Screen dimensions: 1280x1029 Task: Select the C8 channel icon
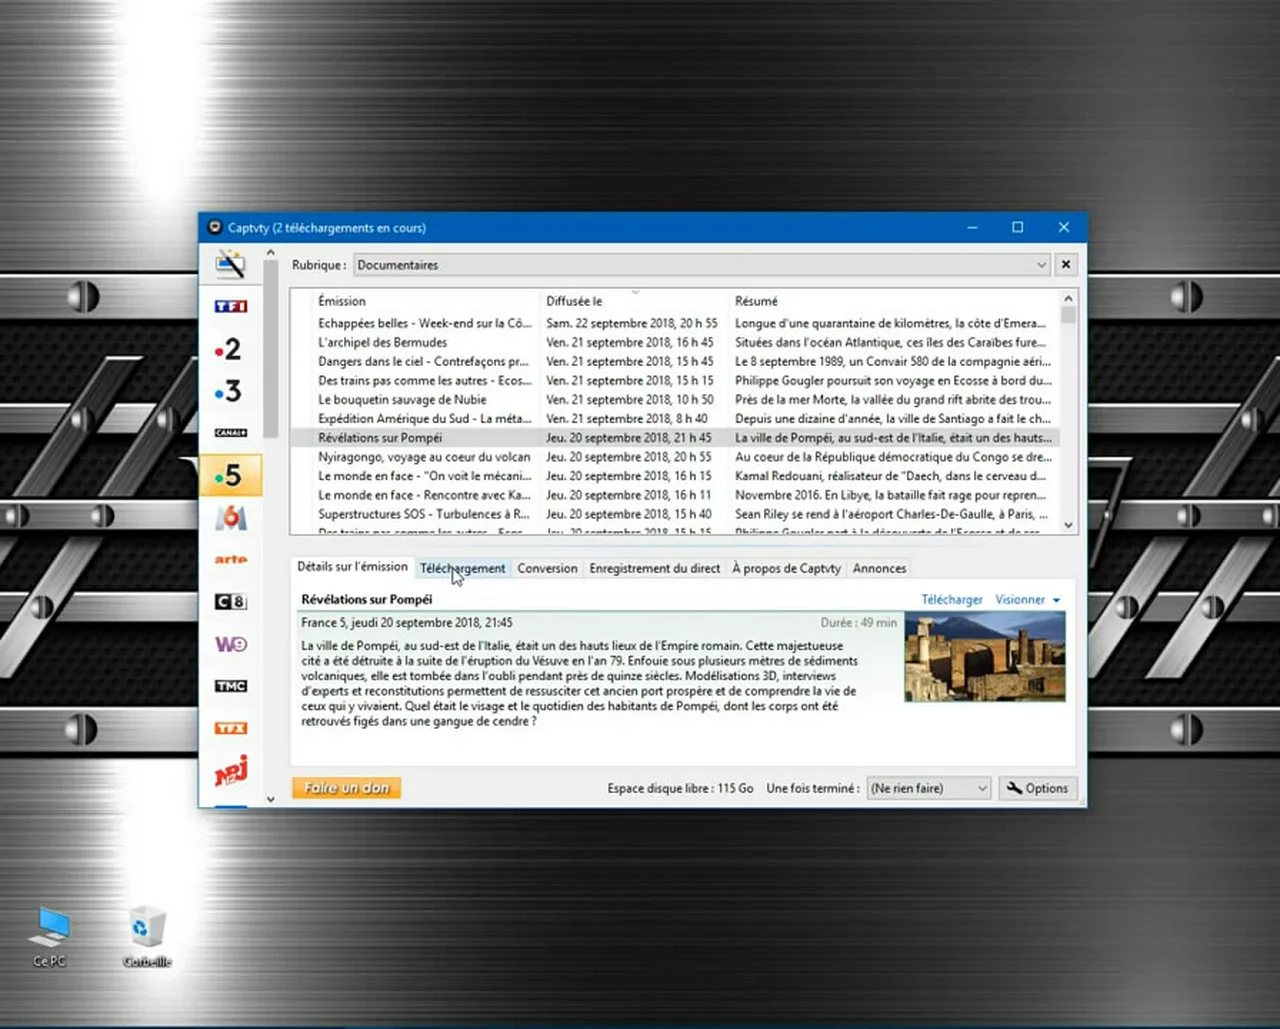(x=230, y=601)
